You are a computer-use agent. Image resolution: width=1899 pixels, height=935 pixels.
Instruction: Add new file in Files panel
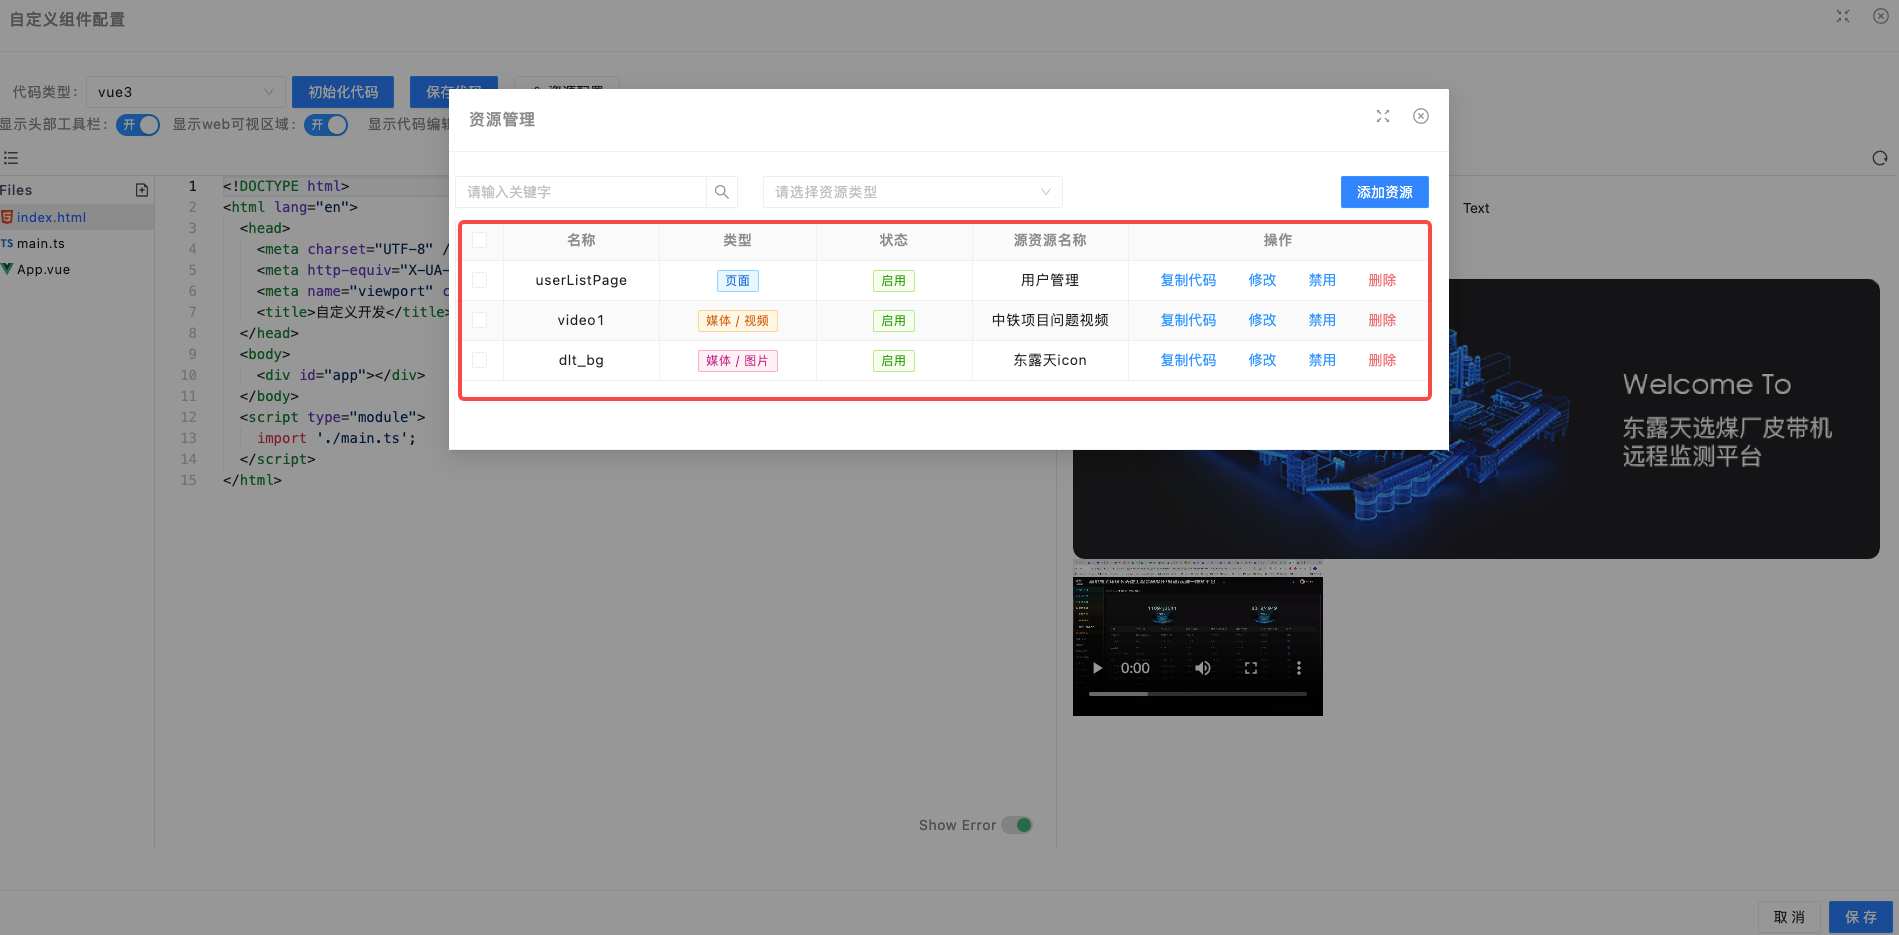[x=142, y=190]
